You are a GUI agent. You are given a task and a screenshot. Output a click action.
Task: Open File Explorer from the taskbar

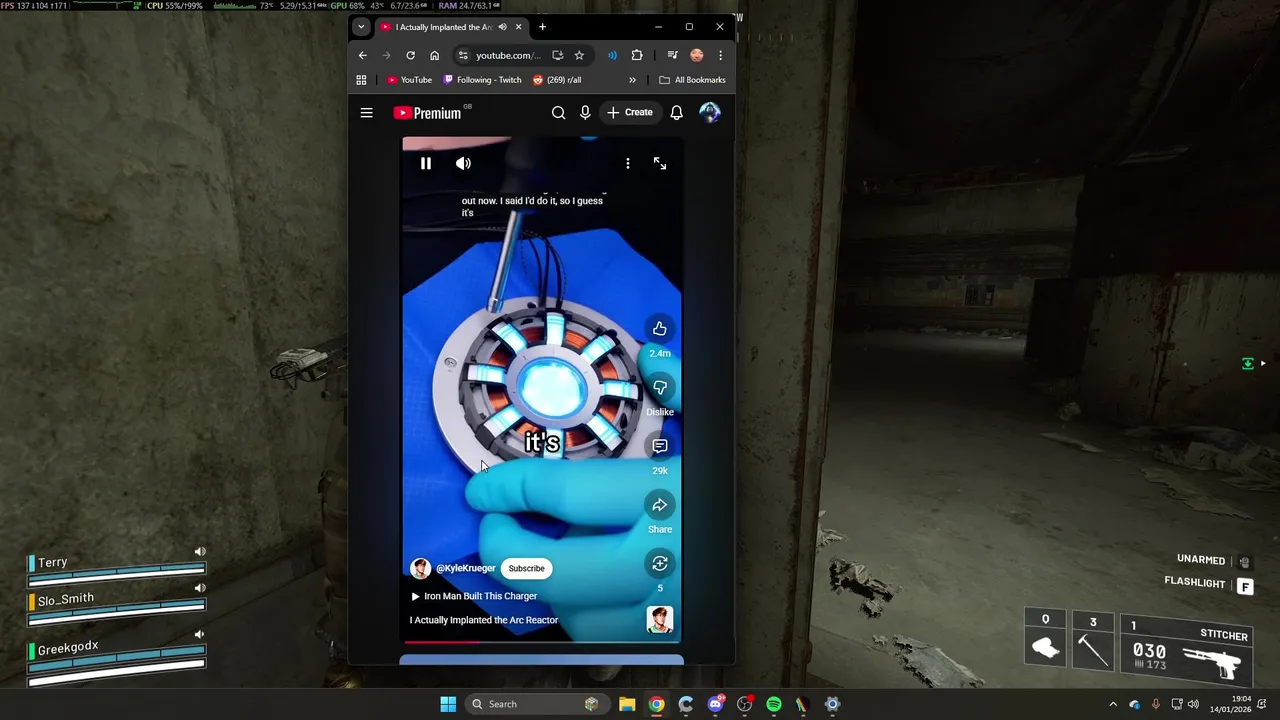click(627, 704)
